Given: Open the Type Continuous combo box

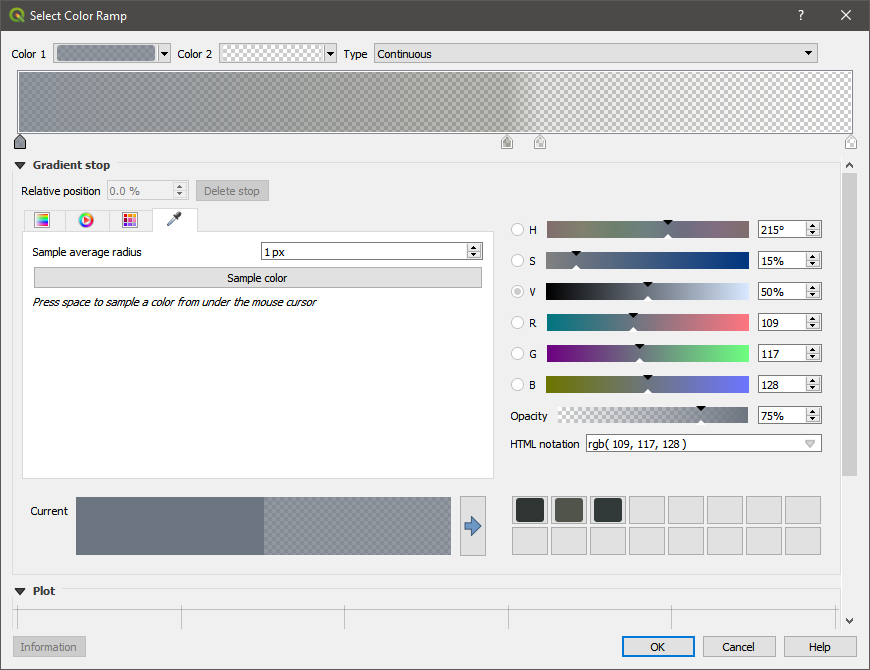Looking at the screenshot, I should pyautogui.click(x=595, y=54).
